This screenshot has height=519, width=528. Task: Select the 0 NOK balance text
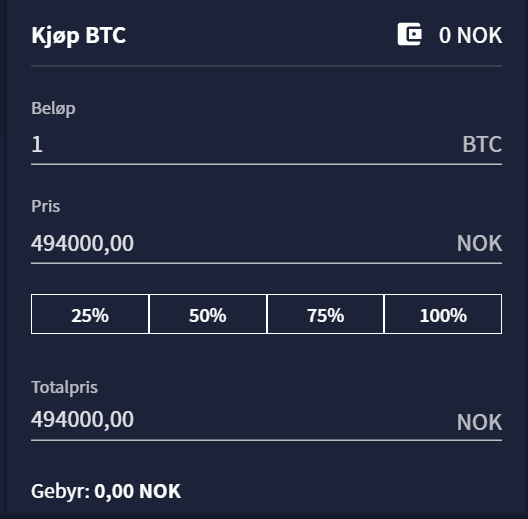[x=470, y=35]
